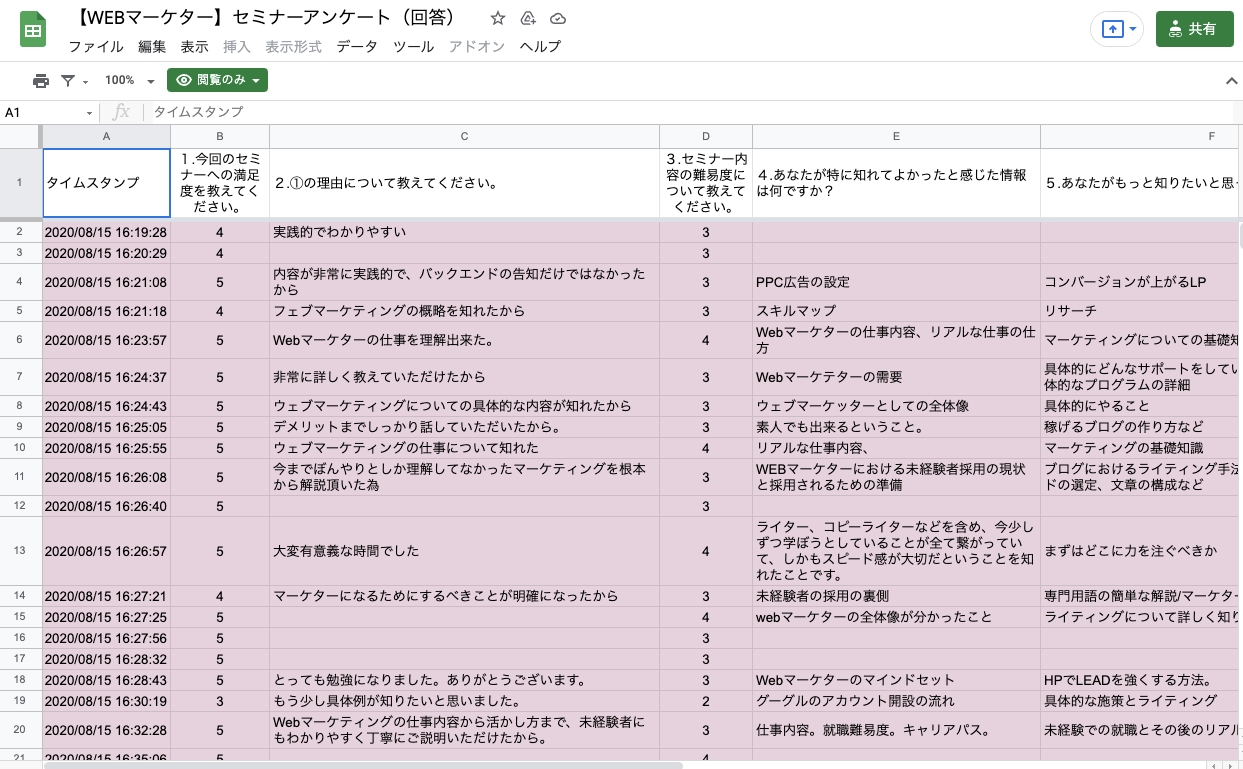Click the fx function icon
This screenshot has height=769, width=1243.
click(121, 113)
